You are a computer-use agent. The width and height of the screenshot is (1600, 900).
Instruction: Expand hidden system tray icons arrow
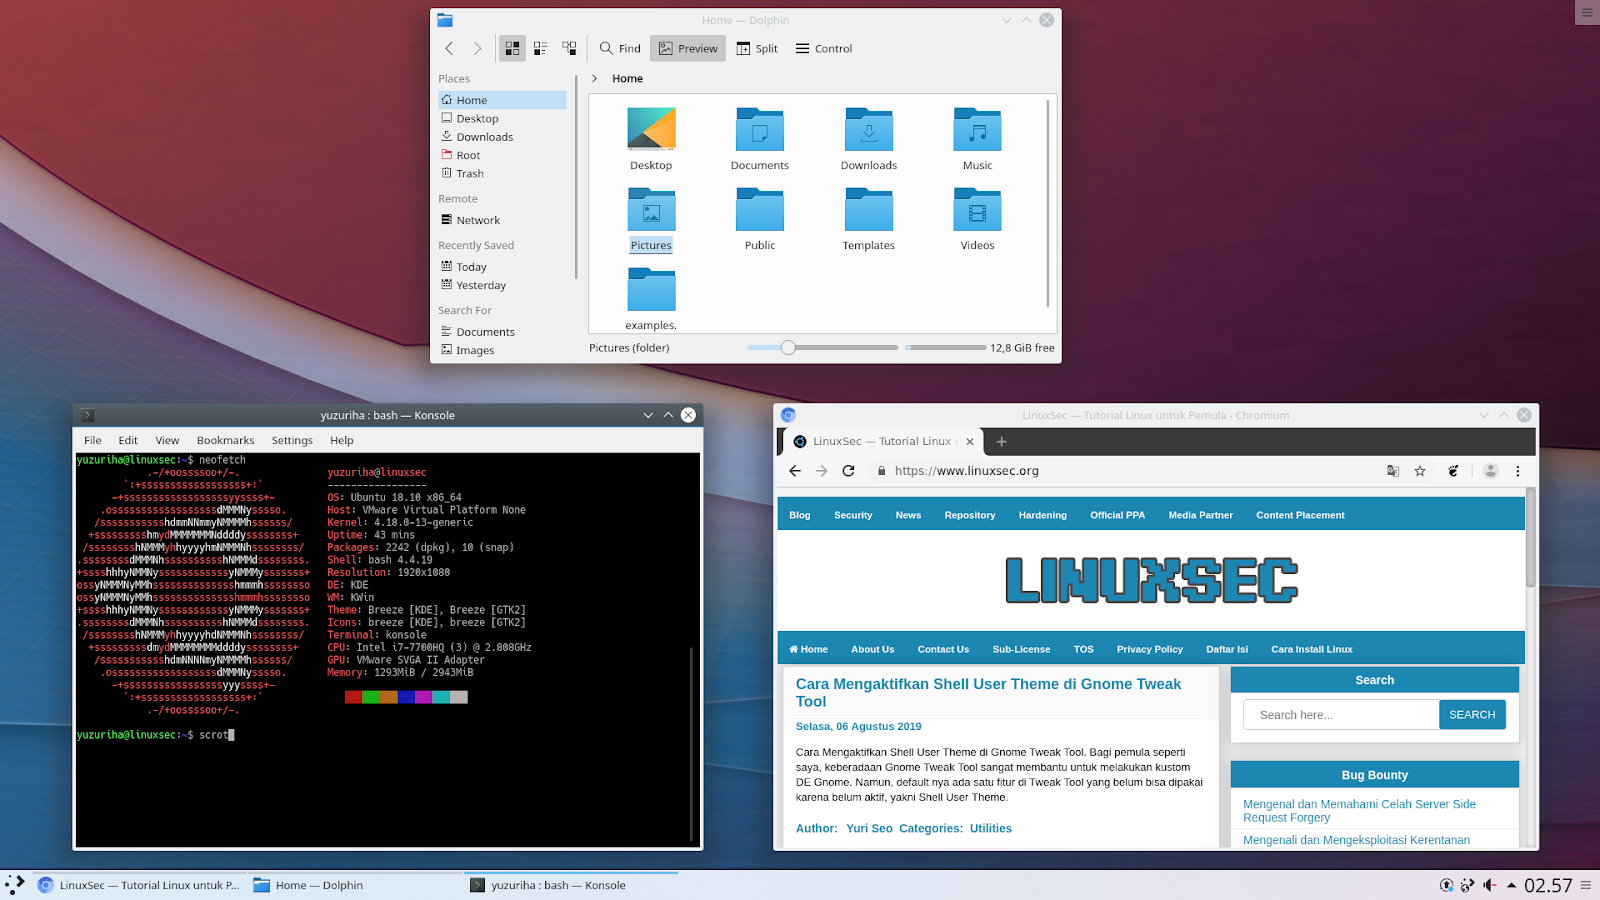pos(1511,885)
